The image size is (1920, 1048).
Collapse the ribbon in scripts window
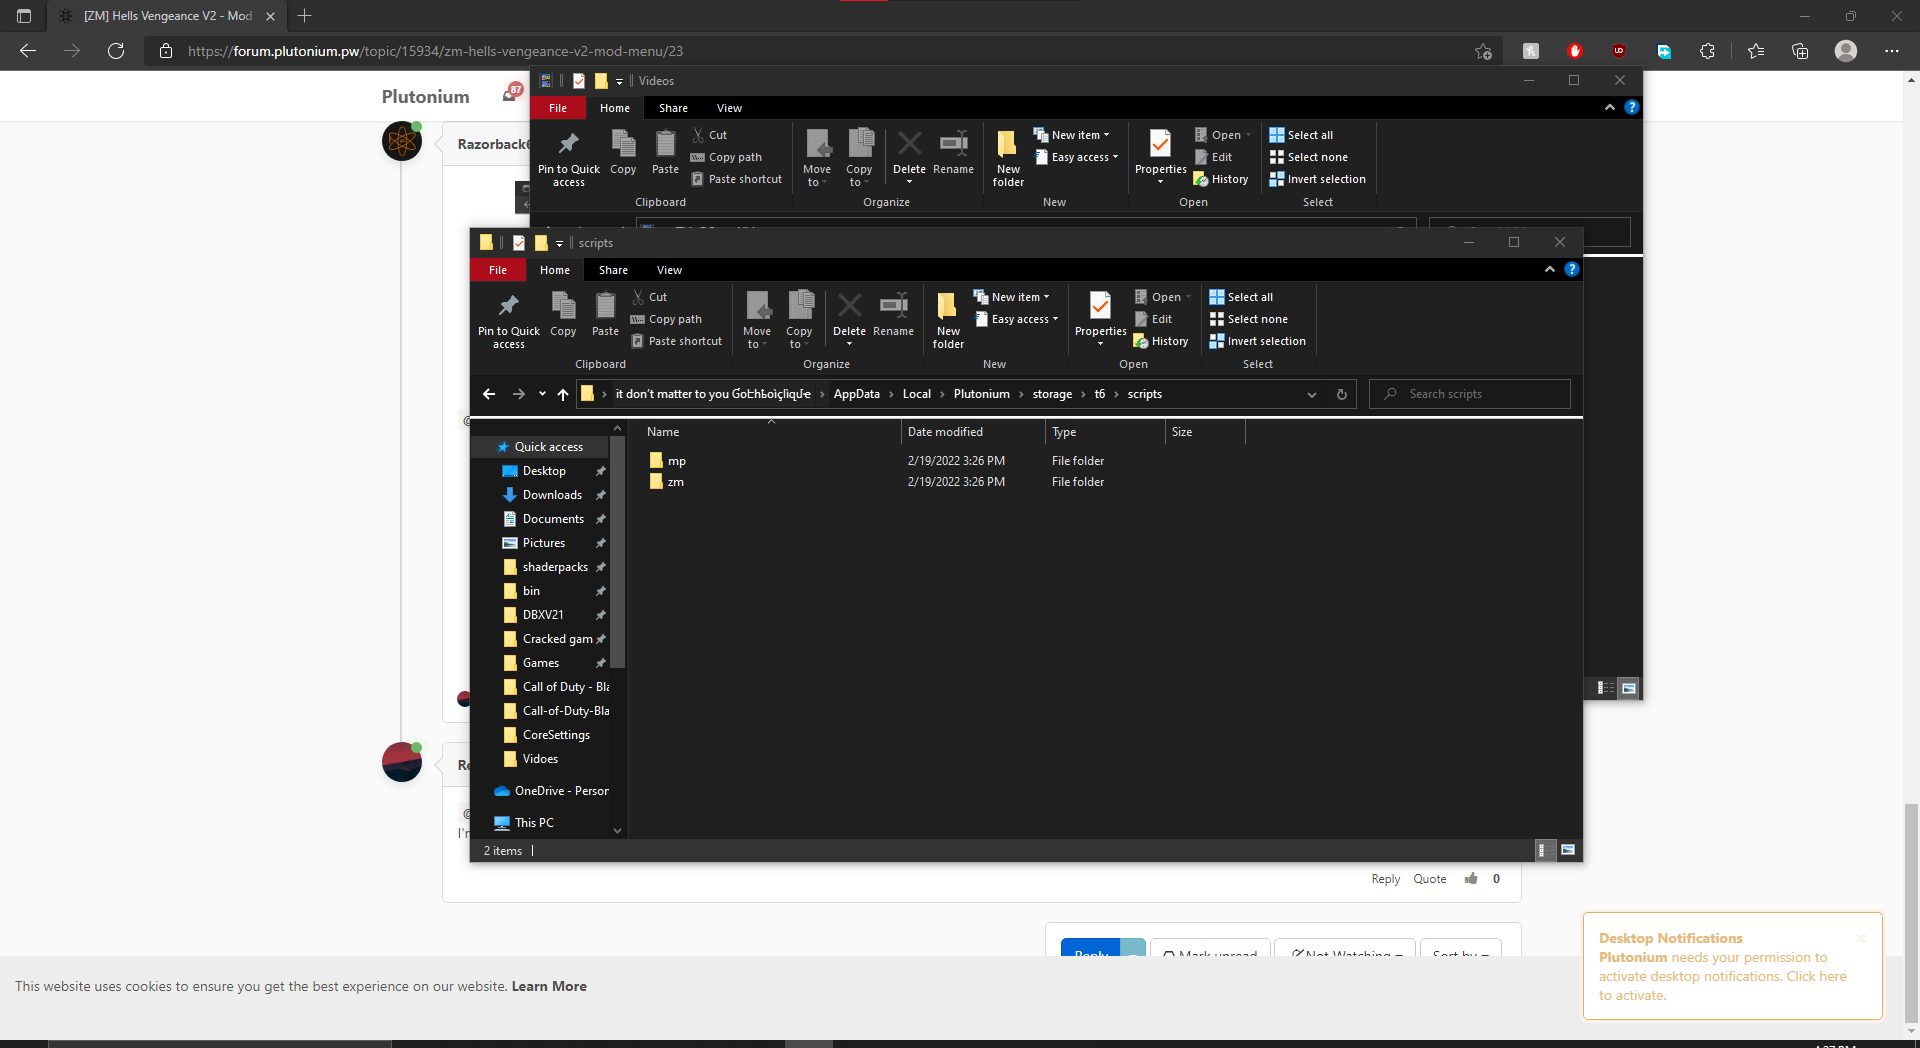(1550, 269)
